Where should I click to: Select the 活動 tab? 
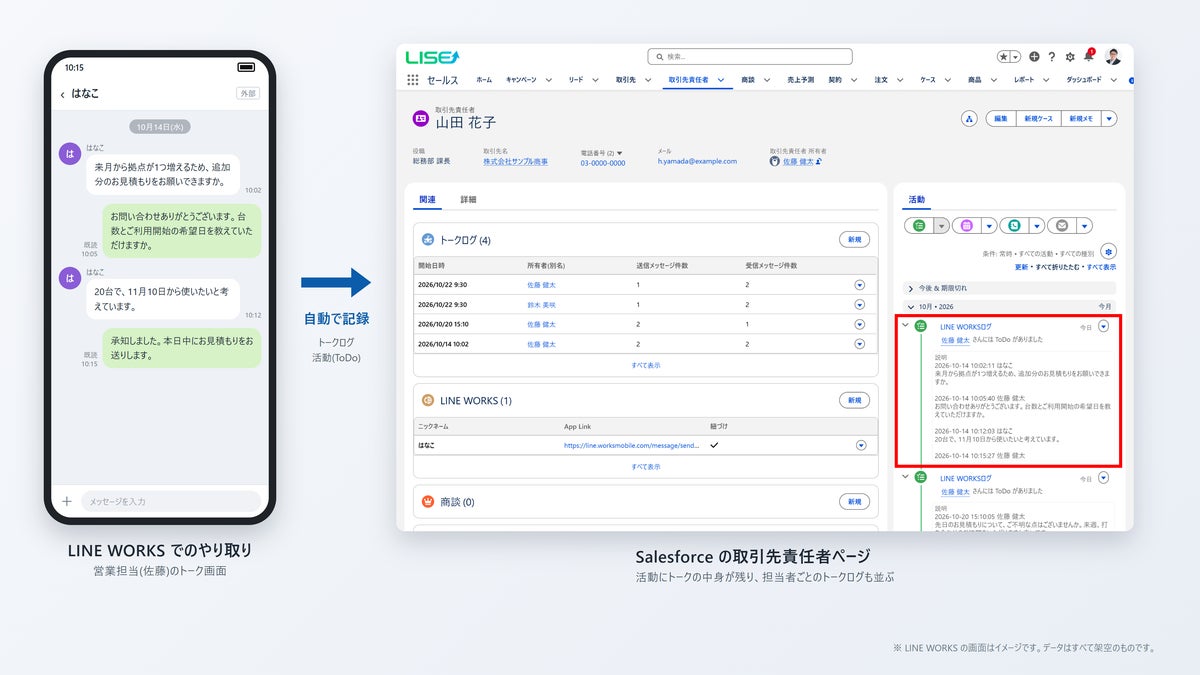click(916, 199)
